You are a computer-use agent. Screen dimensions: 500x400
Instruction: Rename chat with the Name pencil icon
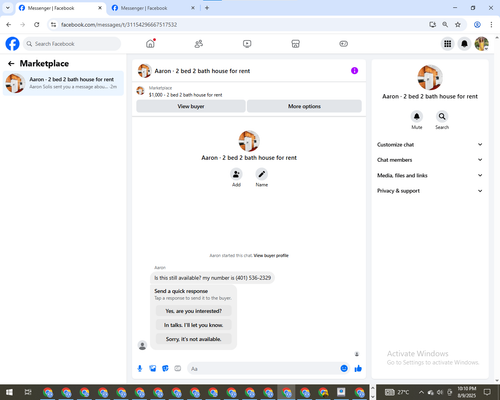262,174
